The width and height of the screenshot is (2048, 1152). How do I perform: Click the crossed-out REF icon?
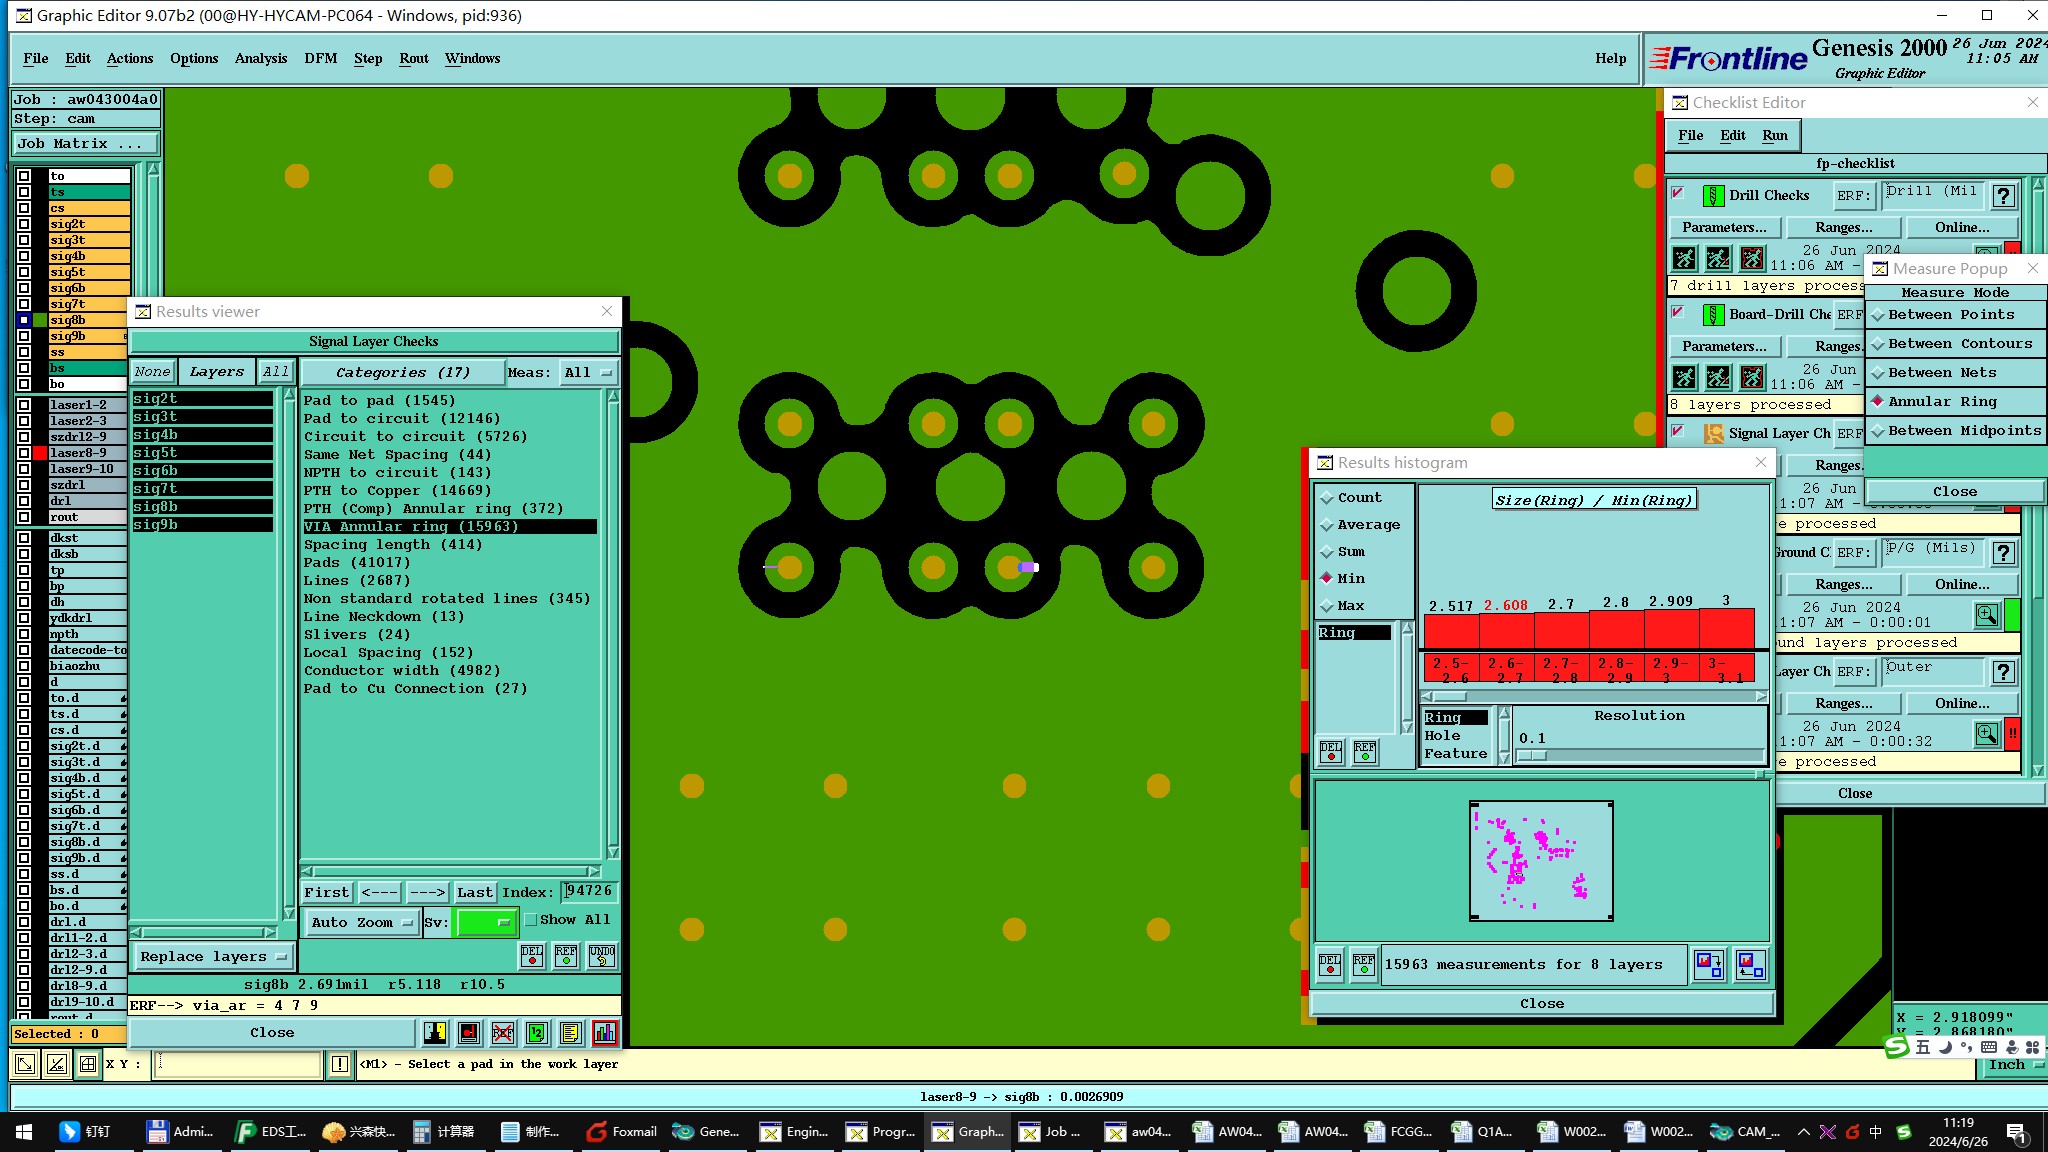503,1033
